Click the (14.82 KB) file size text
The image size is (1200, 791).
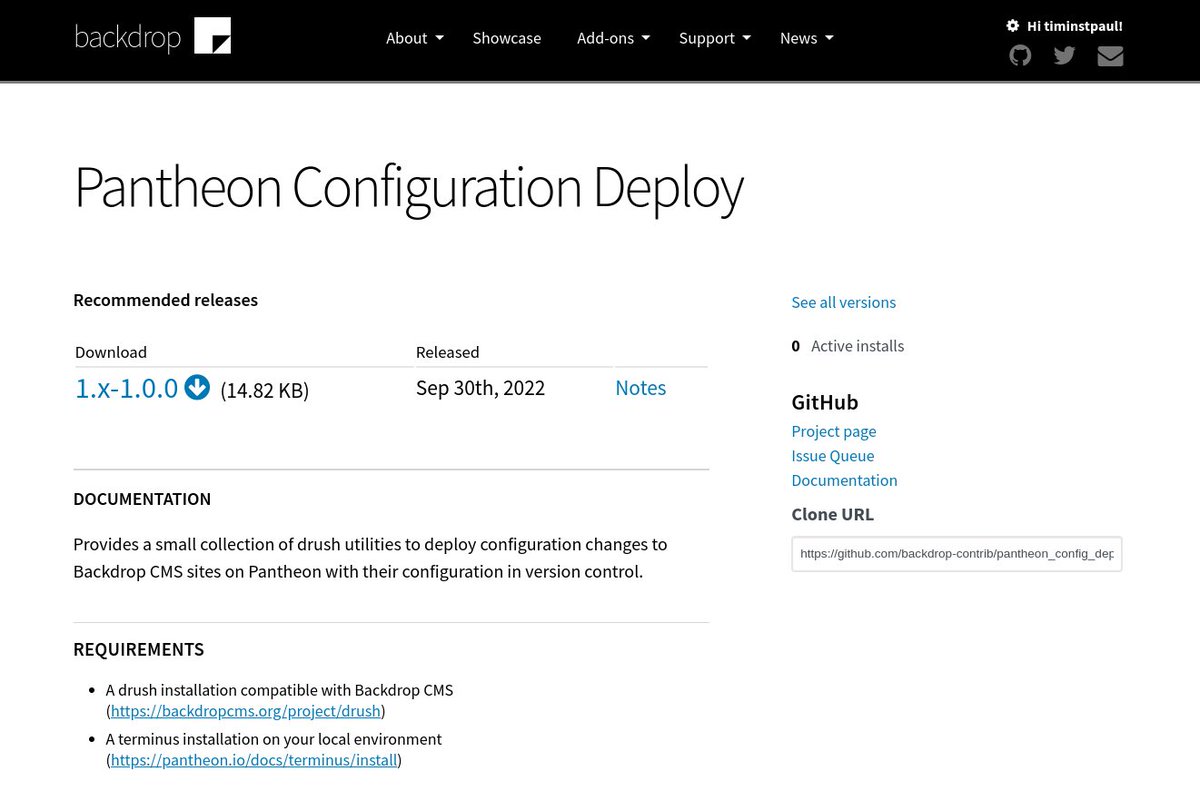coord(265,391)
